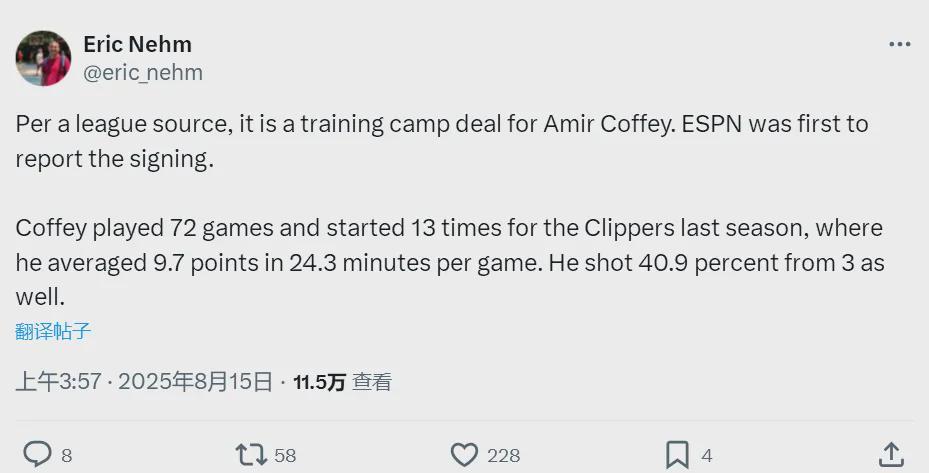Screen dimensions: 929x473
Task: Click the like count 228
Action: 503,456
